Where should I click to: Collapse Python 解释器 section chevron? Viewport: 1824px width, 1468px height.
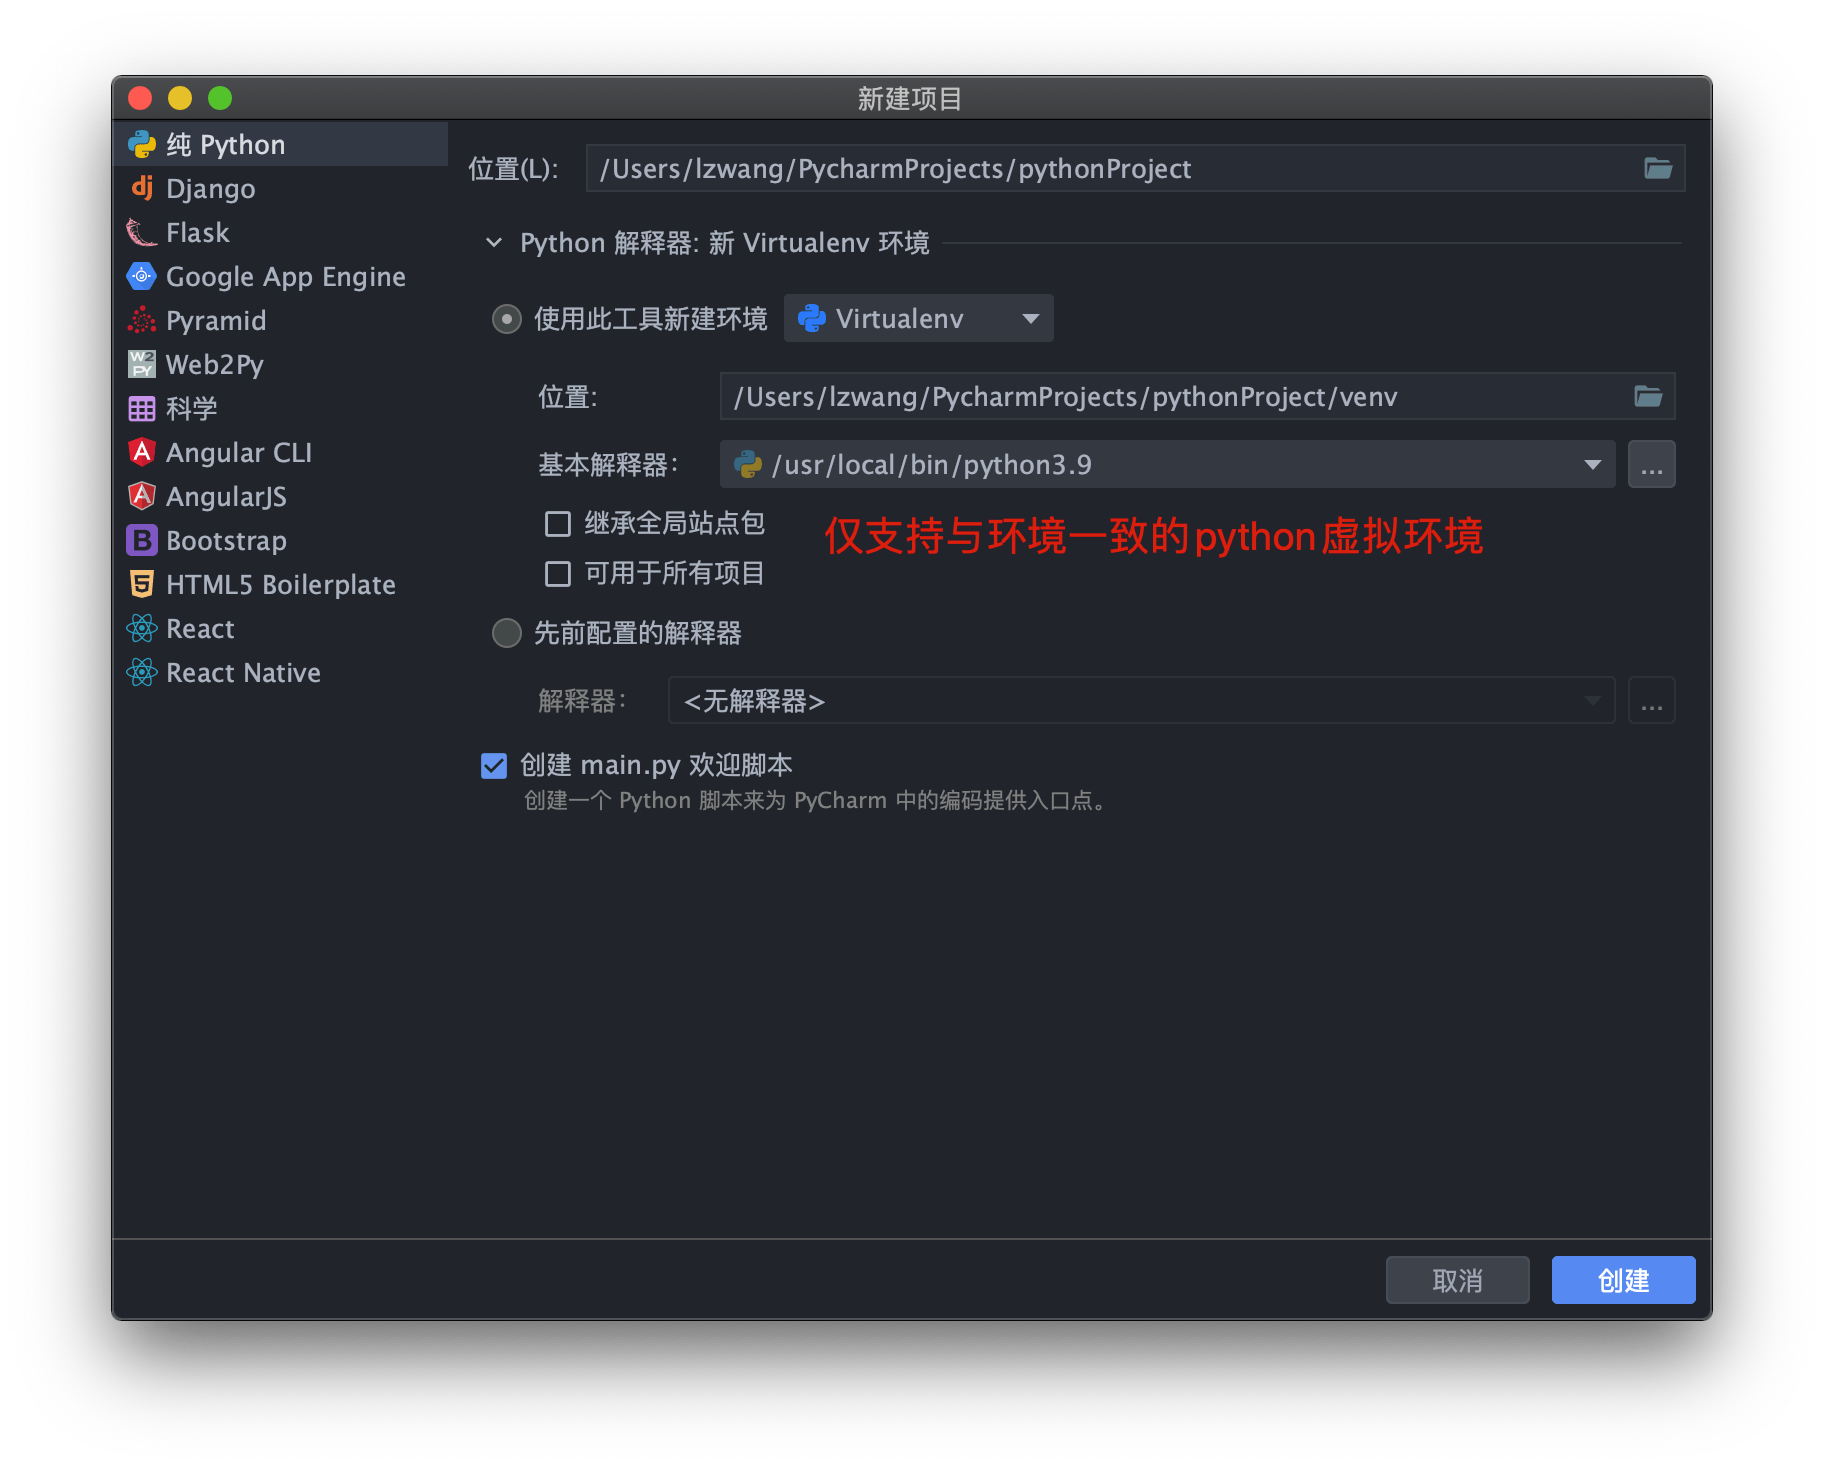494,242
